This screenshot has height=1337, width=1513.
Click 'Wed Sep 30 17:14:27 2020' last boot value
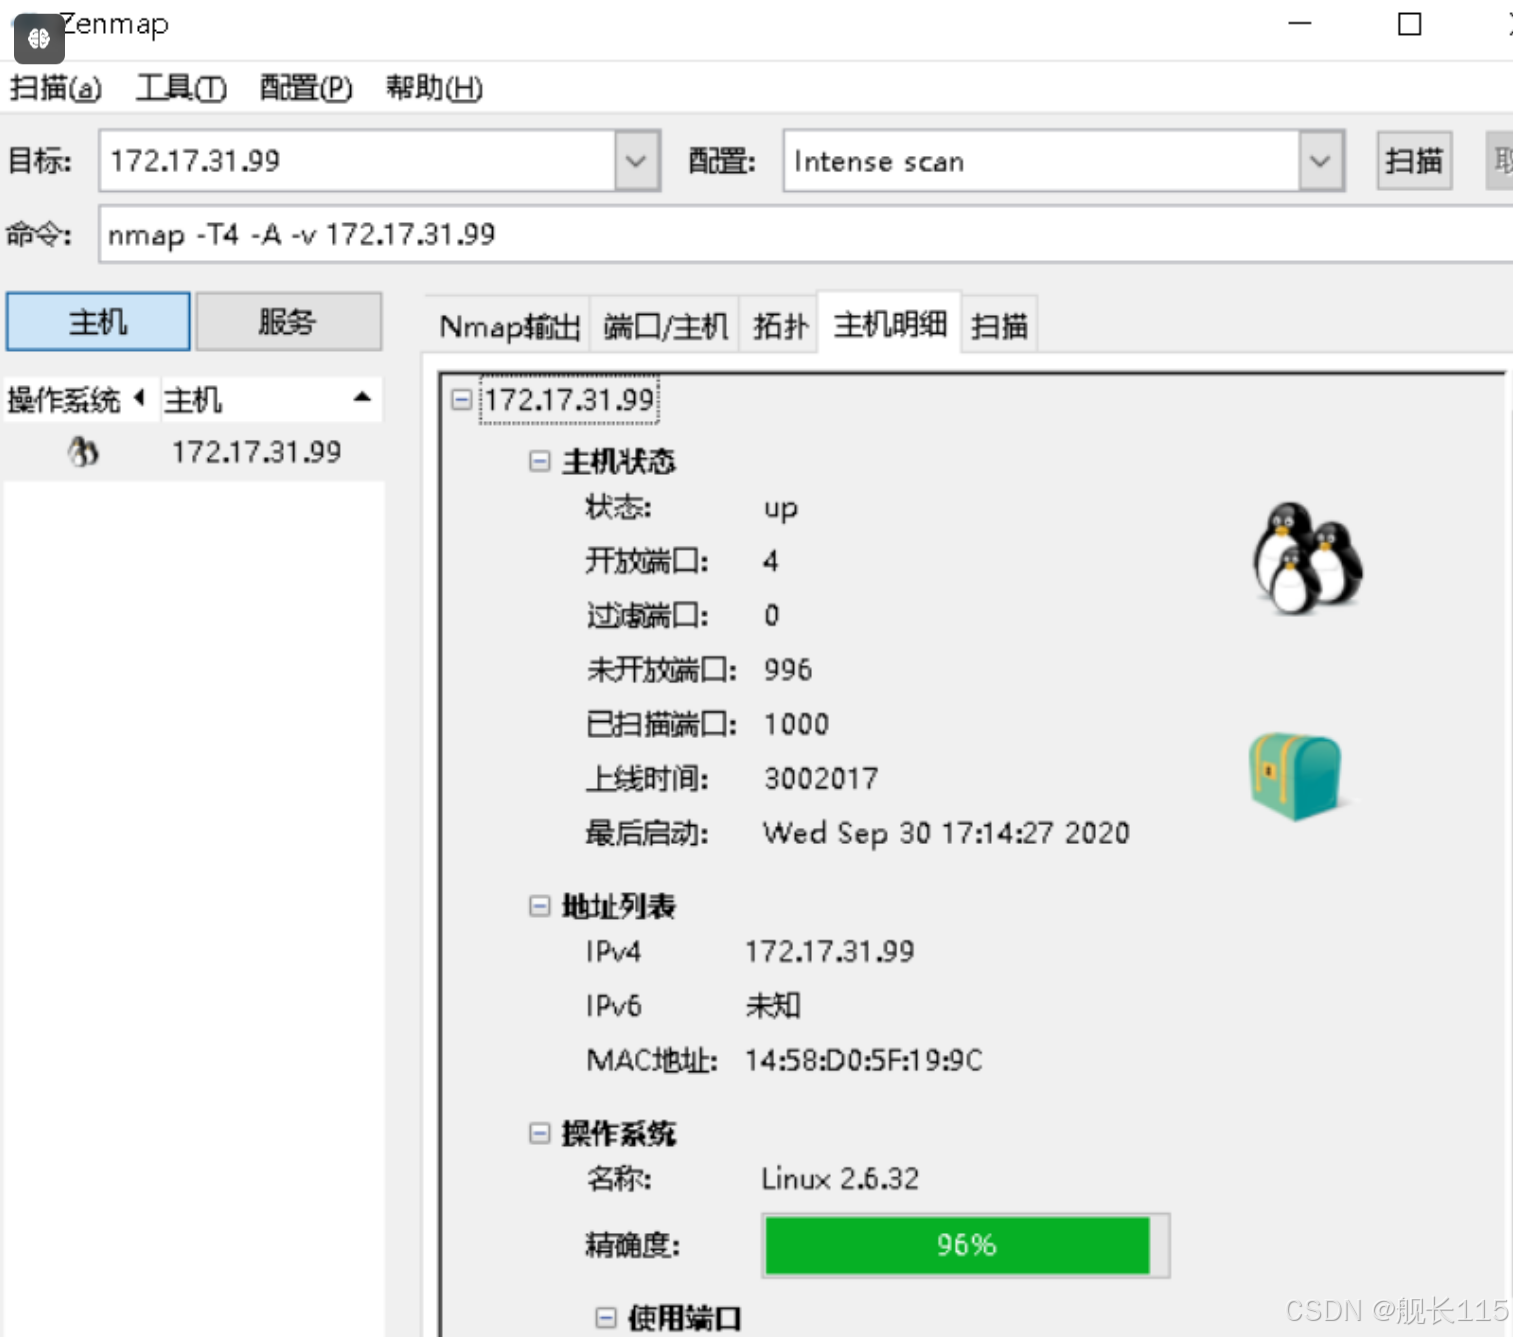(946, 832)
